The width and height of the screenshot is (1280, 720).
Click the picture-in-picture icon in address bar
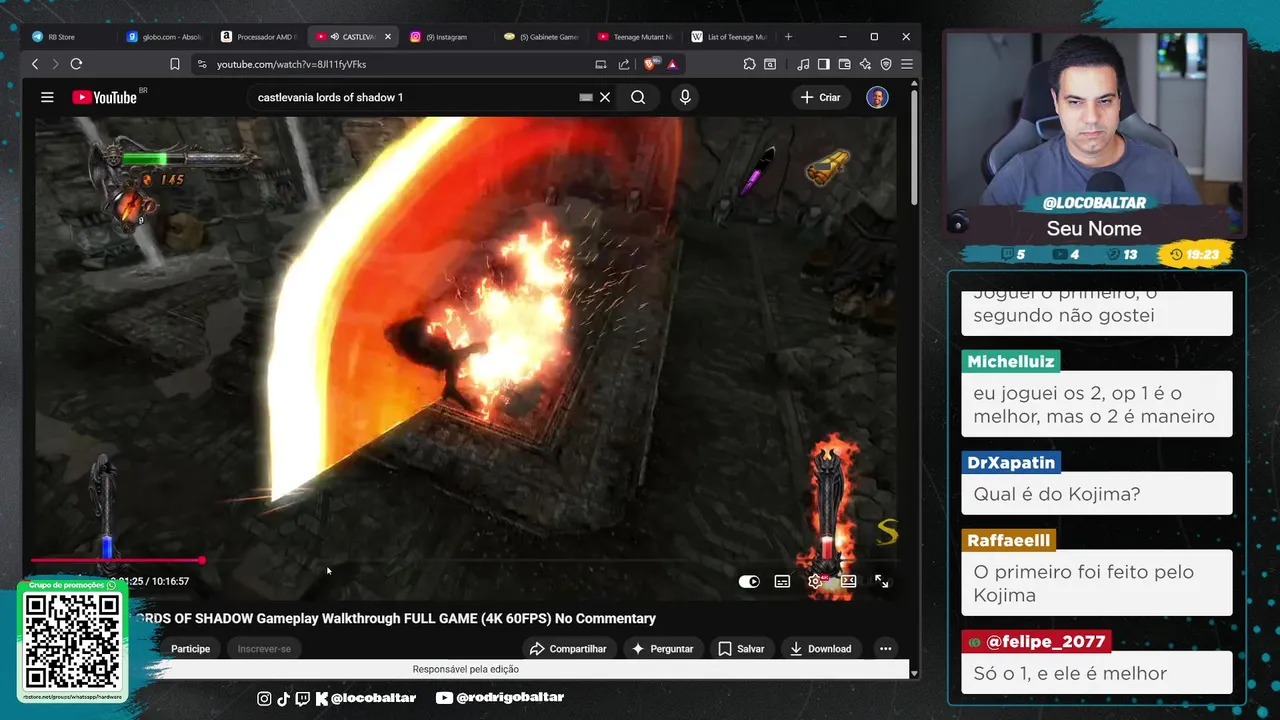[x=601, y=64]
